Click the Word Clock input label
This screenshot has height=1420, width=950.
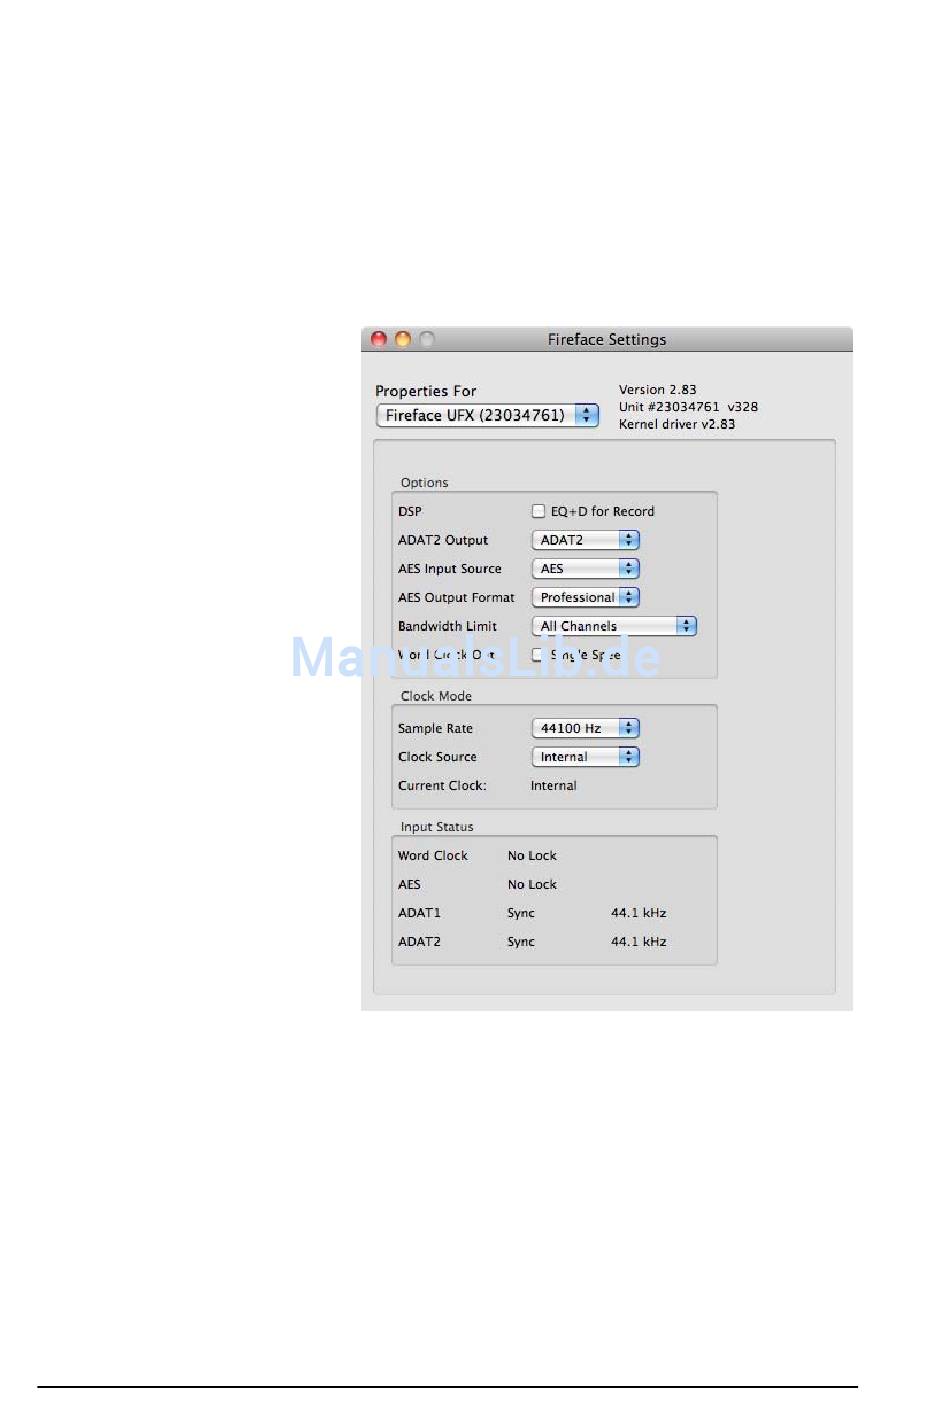[432, 855]
